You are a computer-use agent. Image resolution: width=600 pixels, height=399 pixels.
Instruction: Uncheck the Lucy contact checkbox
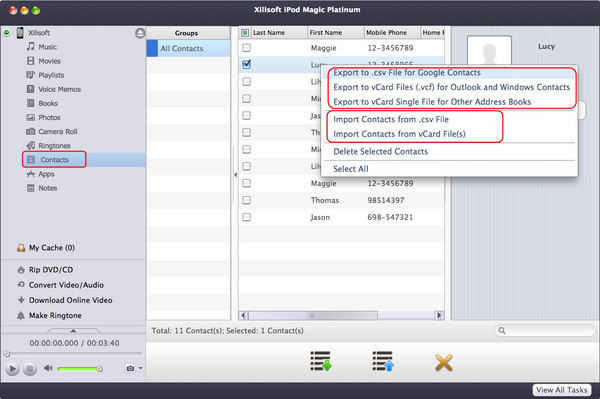[247, 64]
